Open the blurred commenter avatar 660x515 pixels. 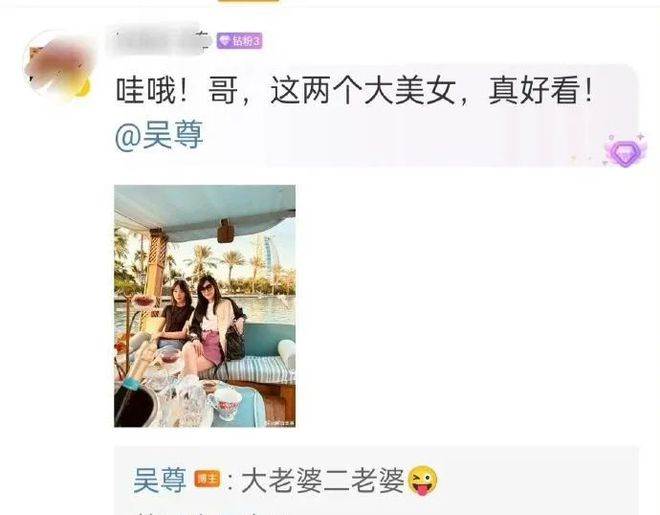pos(59,65)
